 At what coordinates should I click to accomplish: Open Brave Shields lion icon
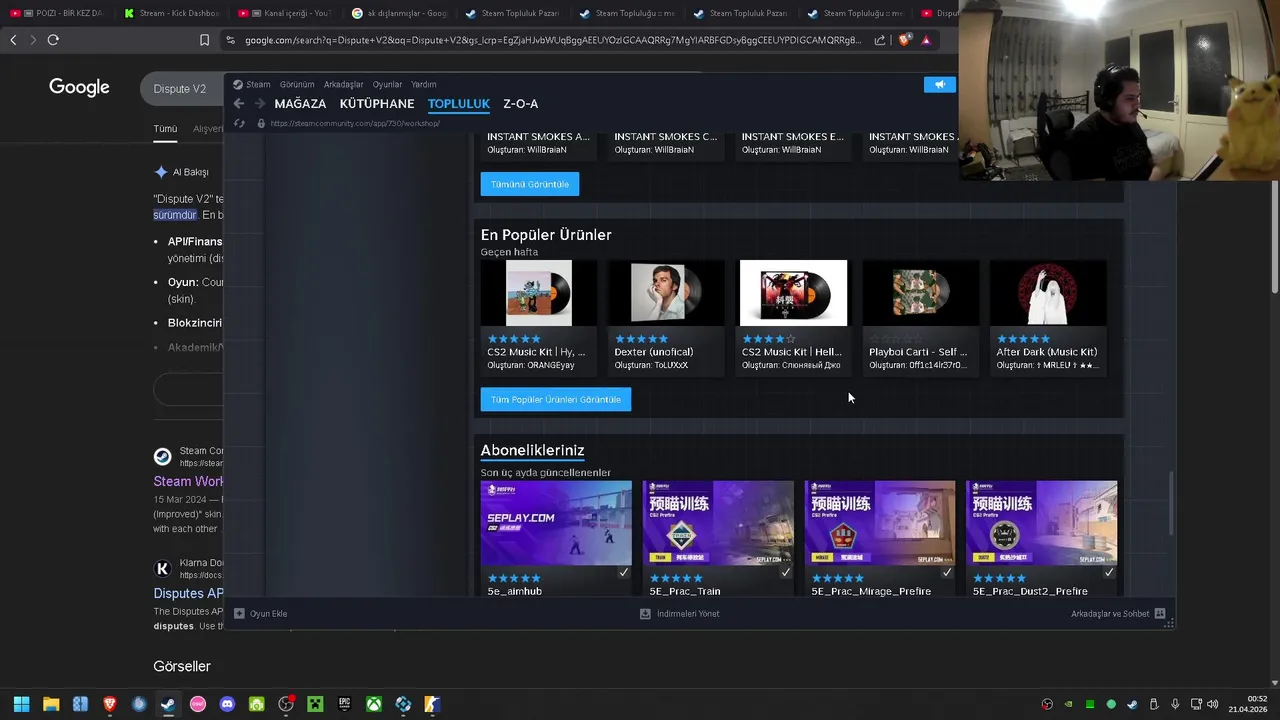click(905, 40)
